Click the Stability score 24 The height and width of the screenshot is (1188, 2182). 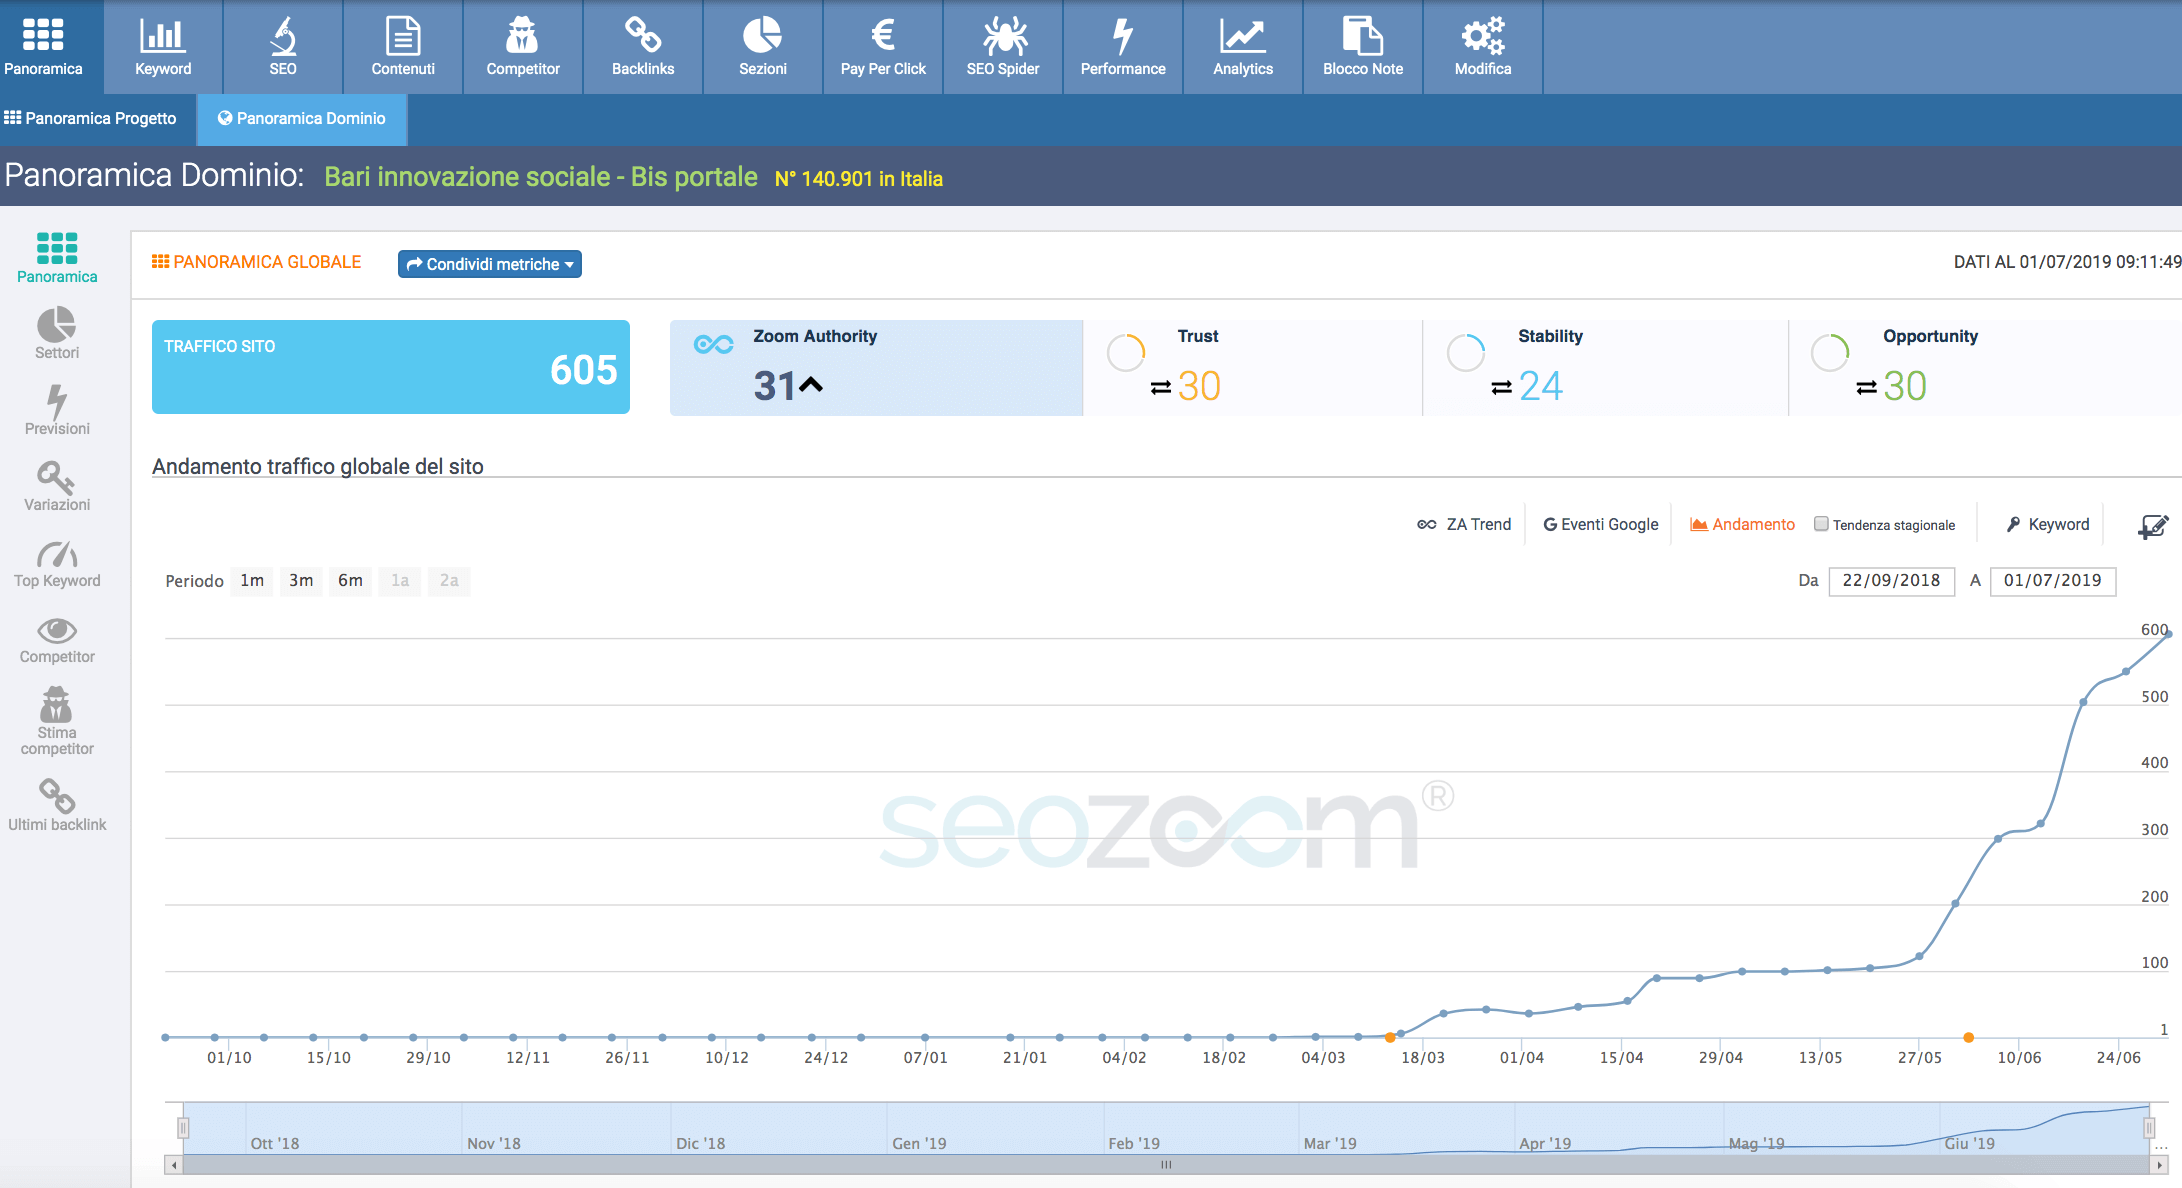pyautogui.click(x=1540, y=386)
